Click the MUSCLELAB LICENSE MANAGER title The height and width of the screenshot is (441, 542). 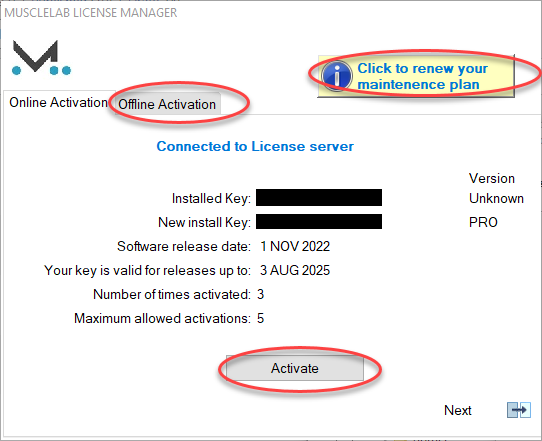91,13
